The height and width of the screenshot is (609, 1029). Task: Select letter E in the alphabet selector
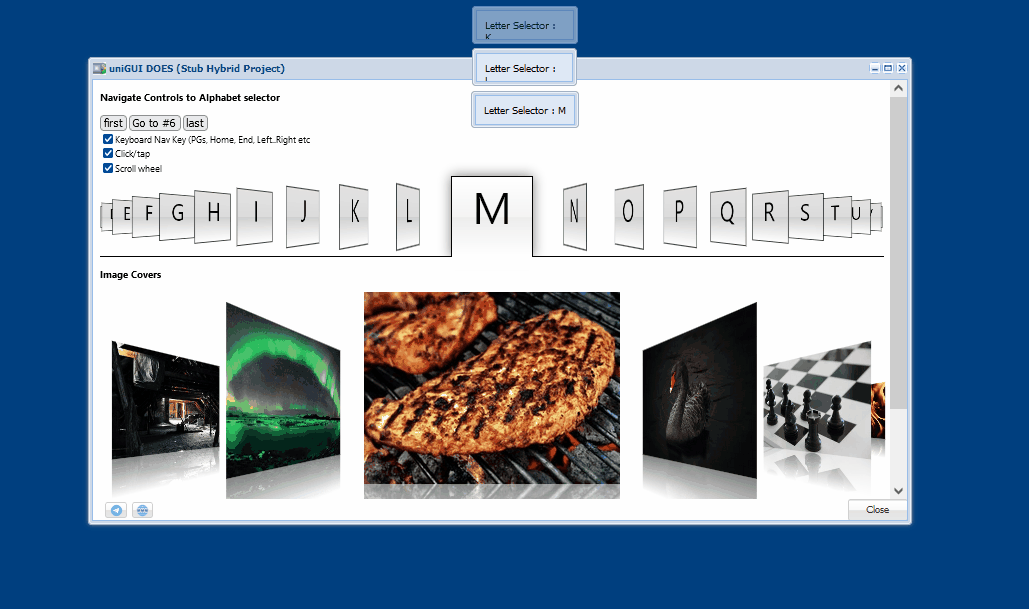coord(123,215)
